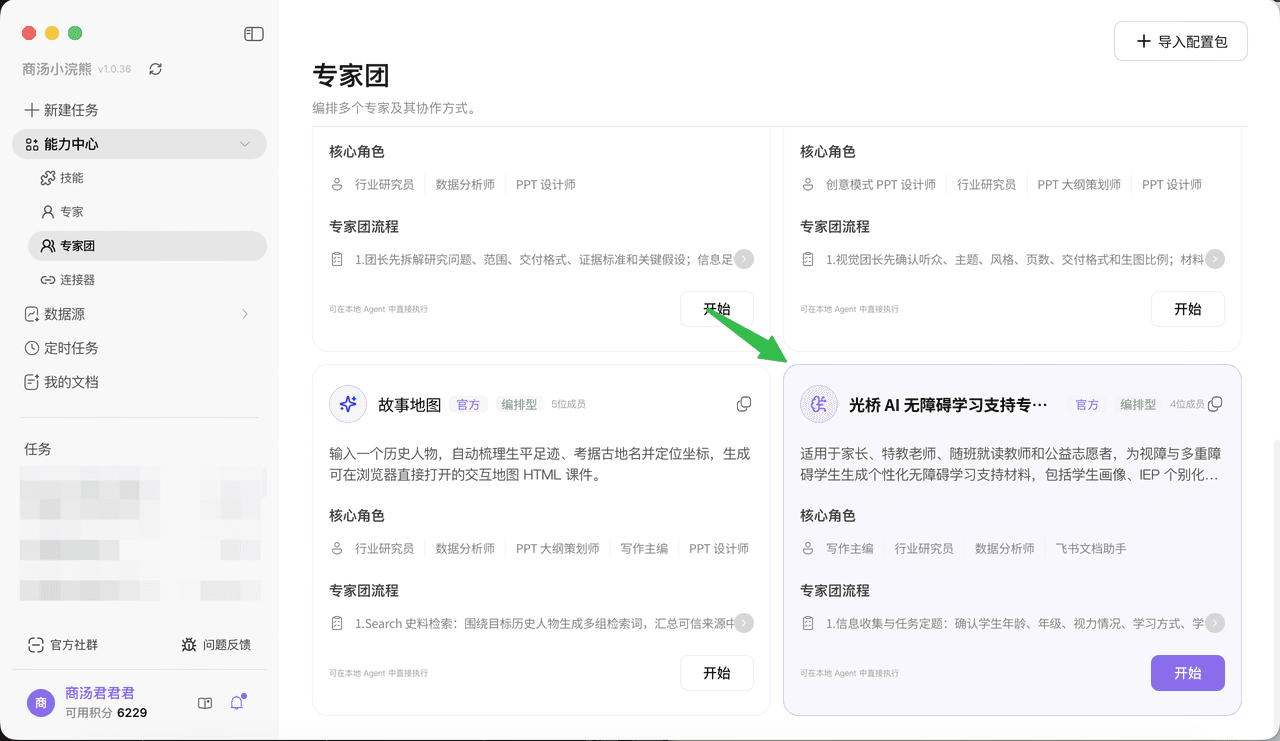The height and width of the screenshot is (741, 1280).
Task: Click the 光桥 AI 无障碍学习支持专 title
Action: point(948,405)
